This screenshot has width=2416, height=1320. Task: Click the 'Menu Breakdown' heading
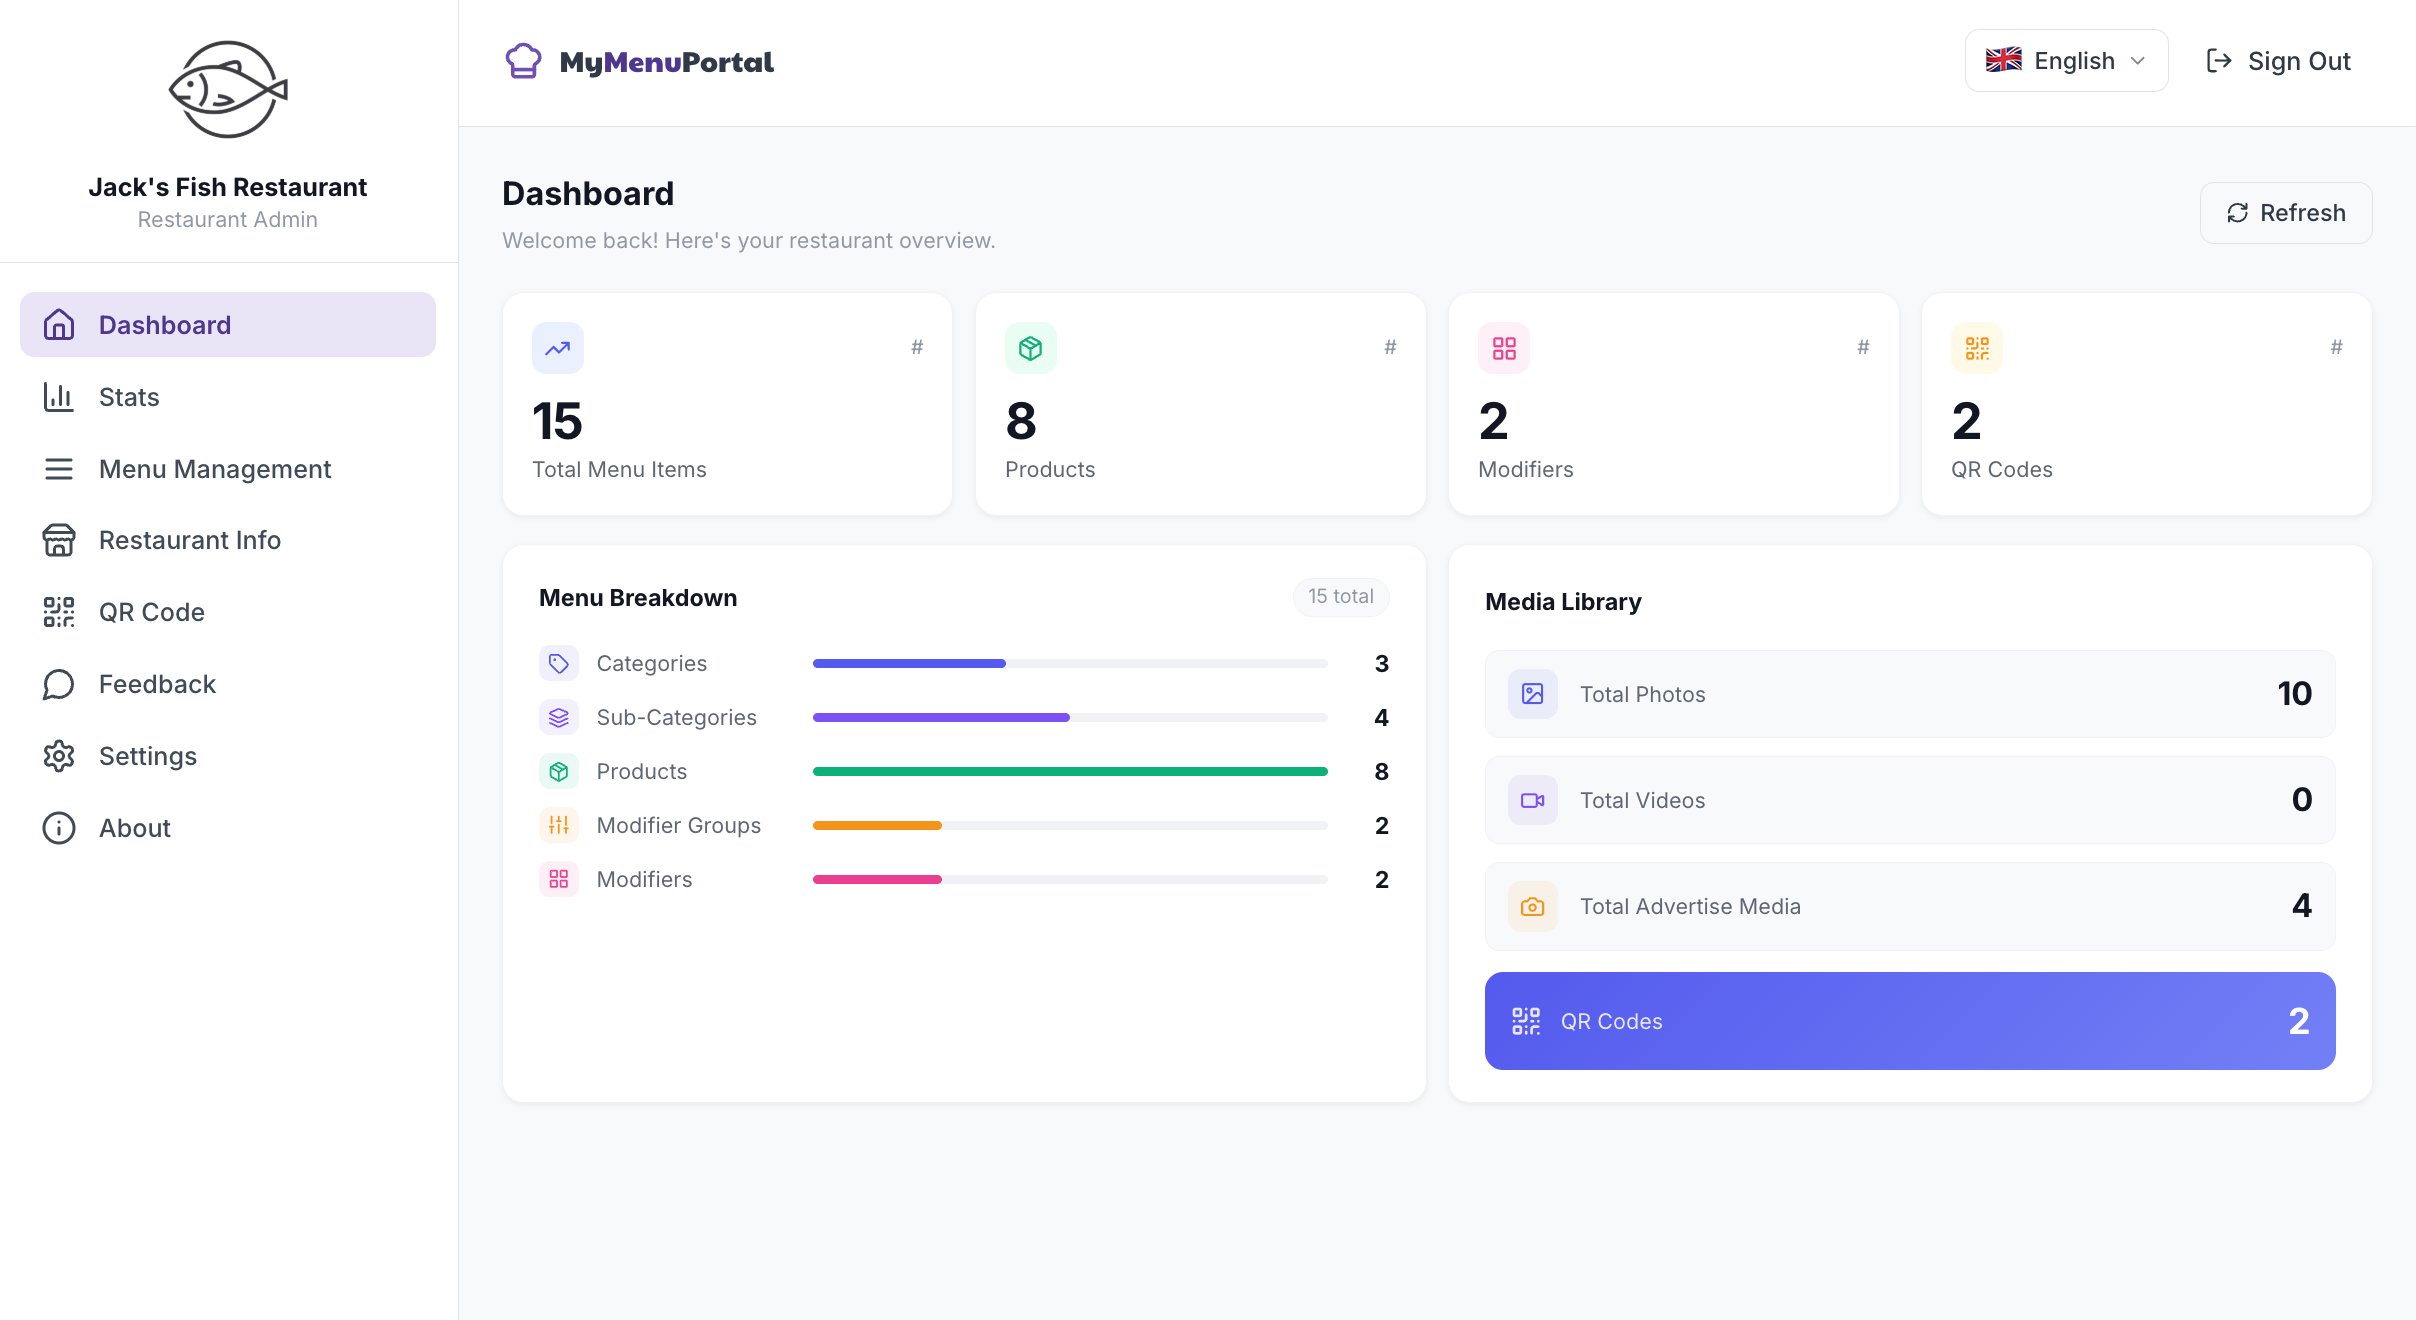point(638,598)
